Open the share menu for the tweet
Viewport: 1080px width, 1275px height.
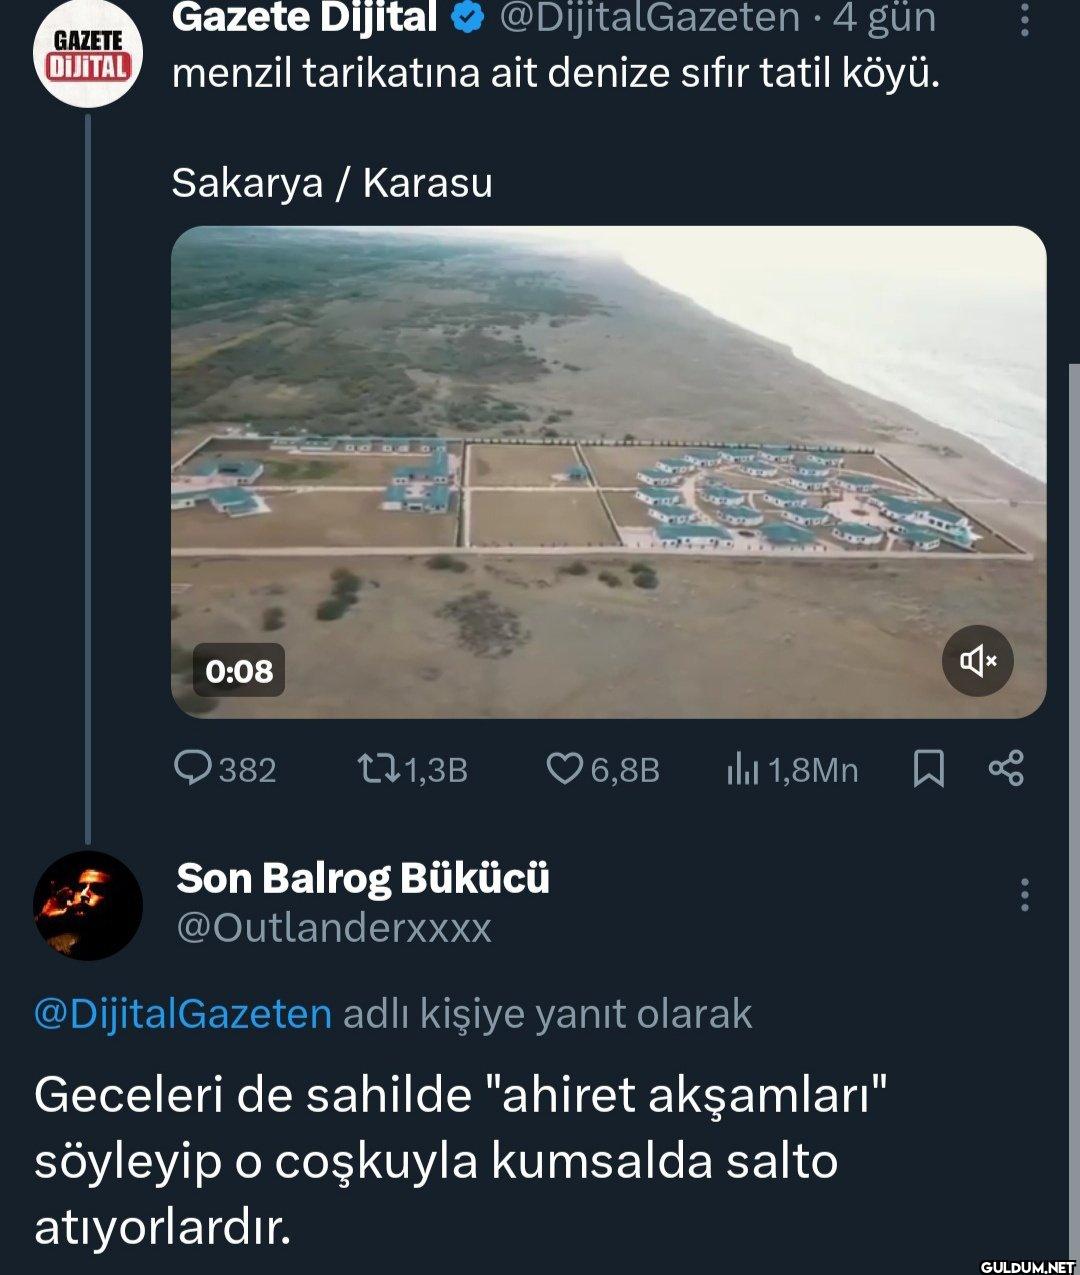point(1007,769)
